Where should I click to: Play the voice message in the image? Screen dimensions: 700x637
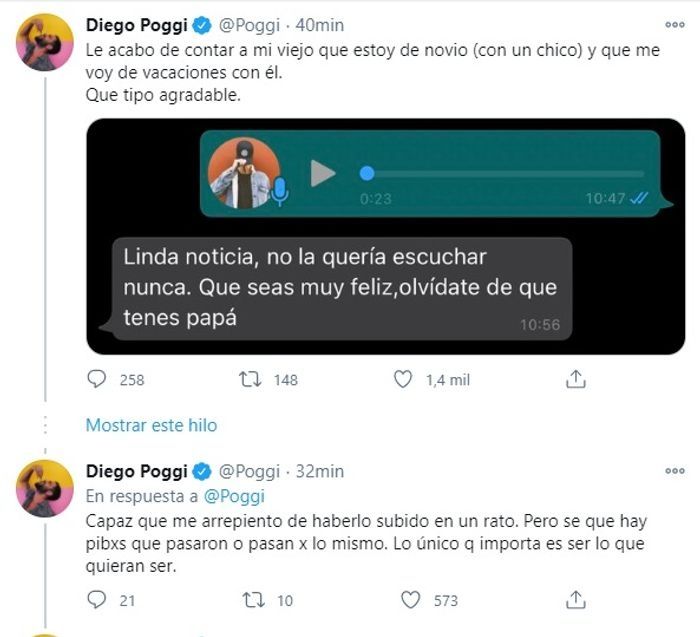323,173
